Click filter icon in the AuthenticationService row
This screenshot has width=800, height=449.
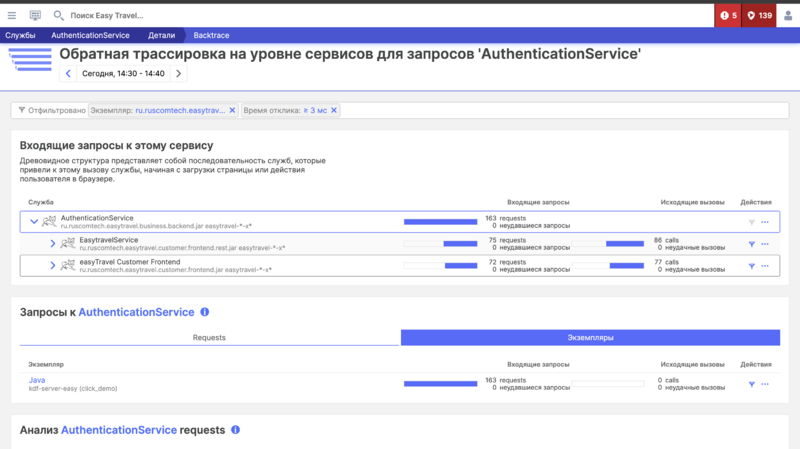[x=752, y=222]
